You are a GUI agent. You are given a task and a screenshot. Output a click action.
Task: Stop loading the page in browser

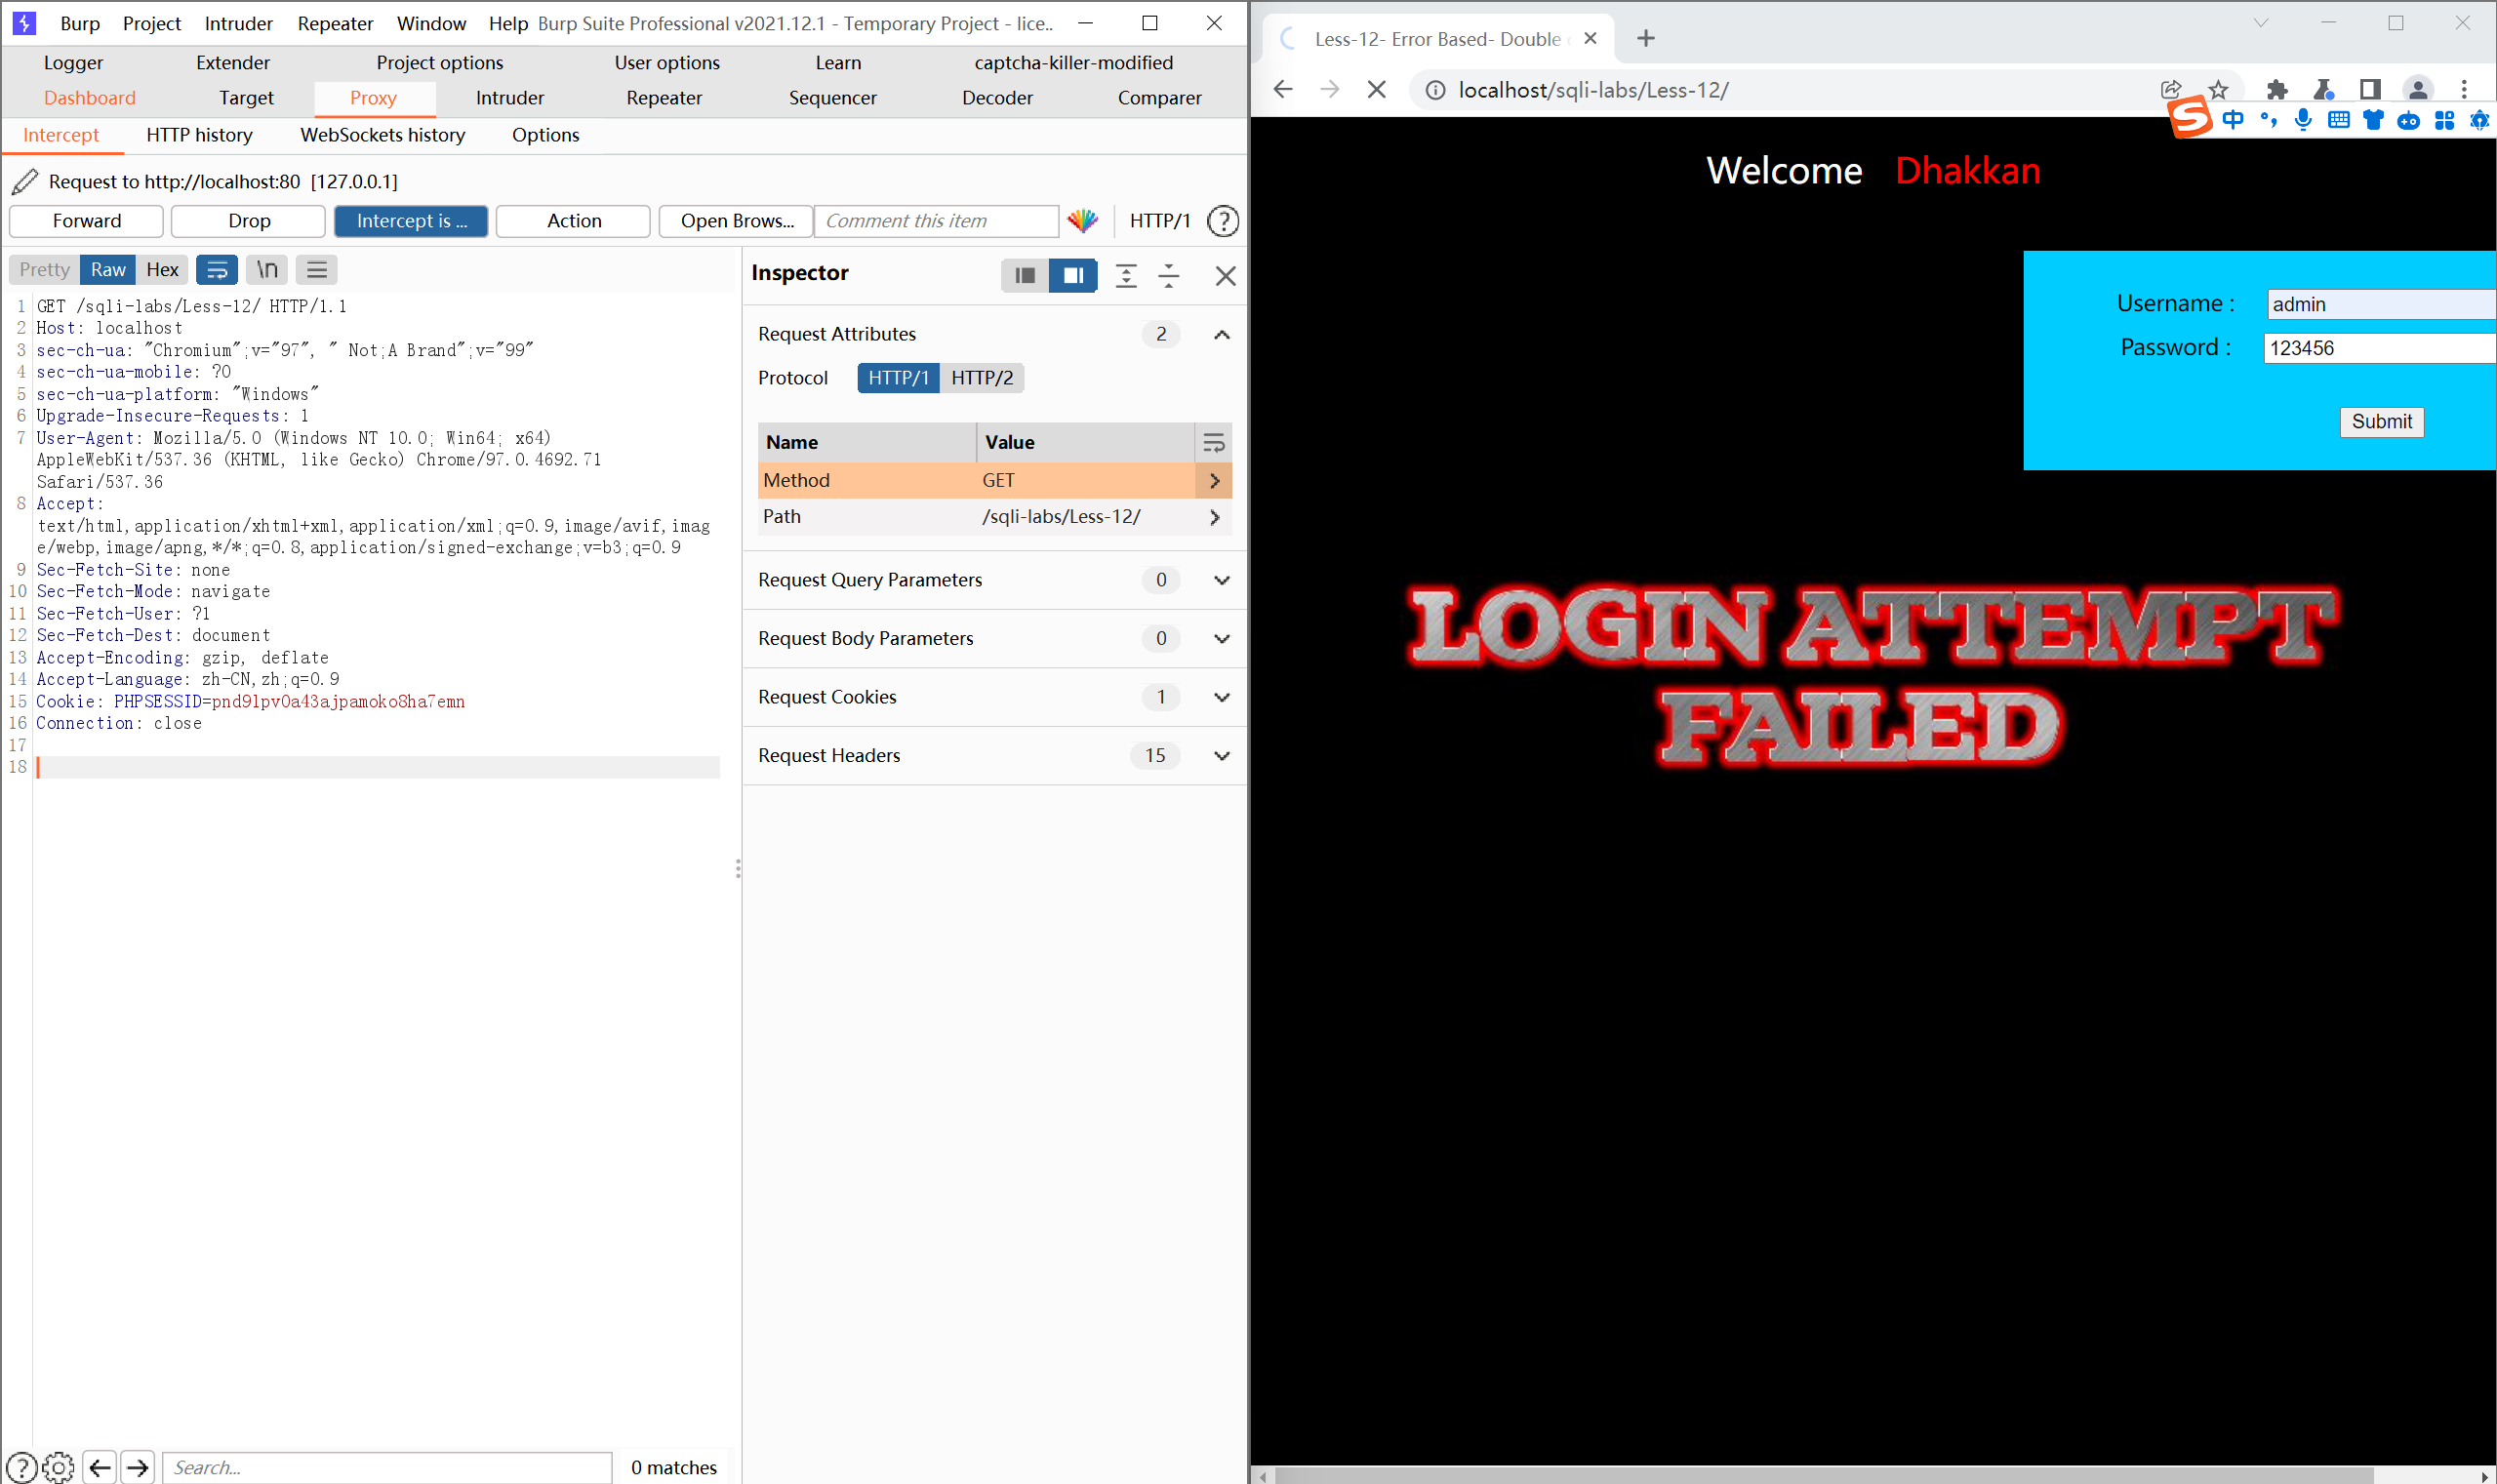coord(1377,90)
